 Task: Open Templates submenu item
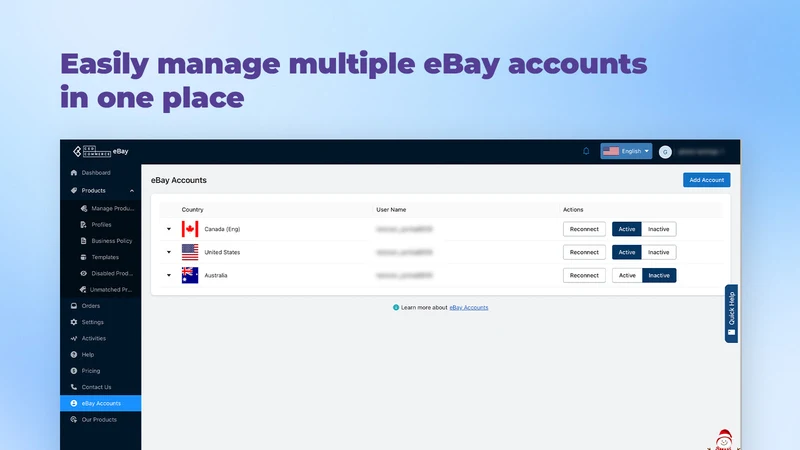tap(105, 257)
